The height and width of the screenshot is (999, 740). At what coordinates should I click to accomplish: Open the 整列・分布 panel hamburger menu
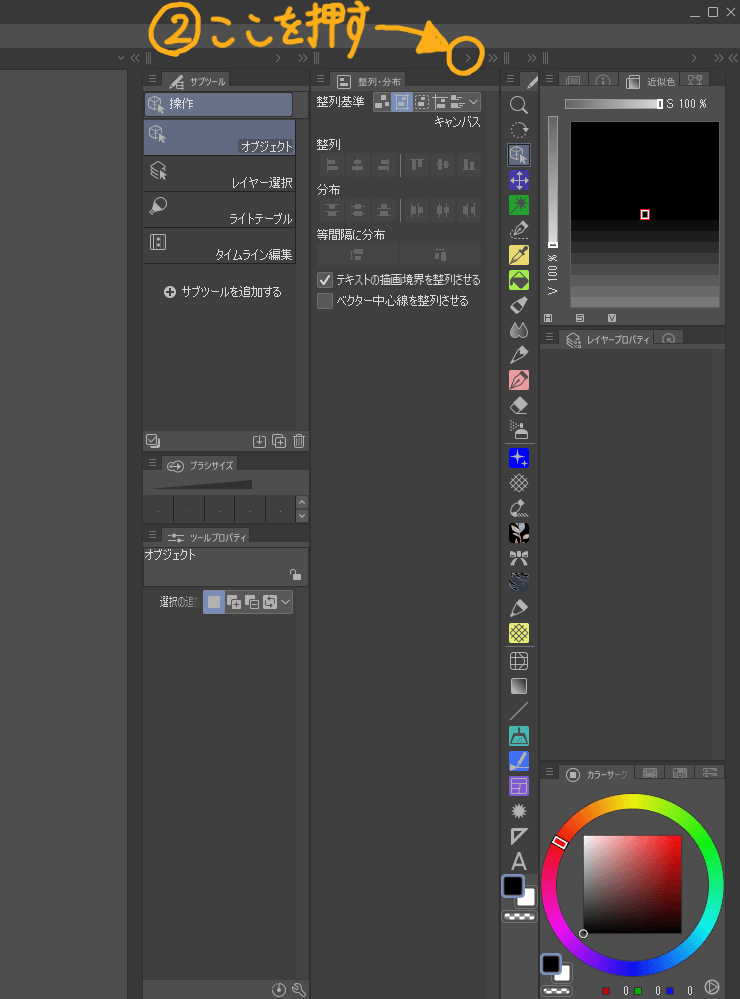320,79
